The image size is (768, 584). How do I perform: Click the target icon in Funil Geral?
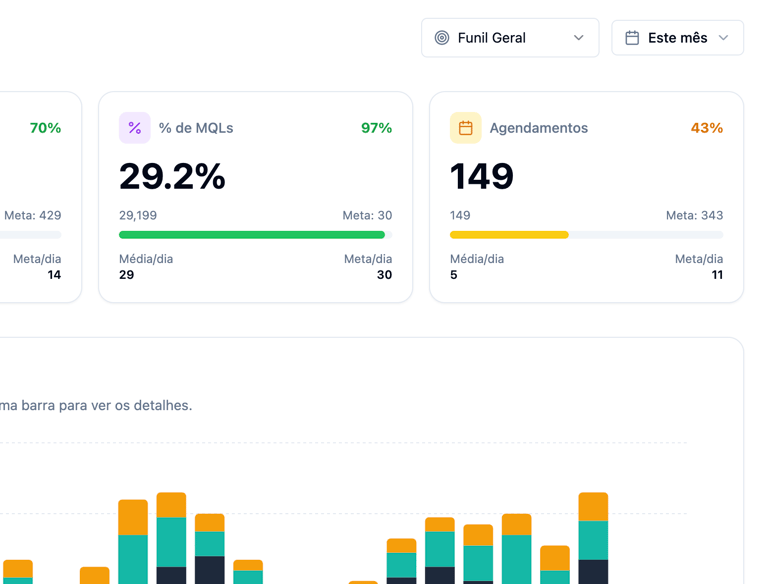point(442,38)
